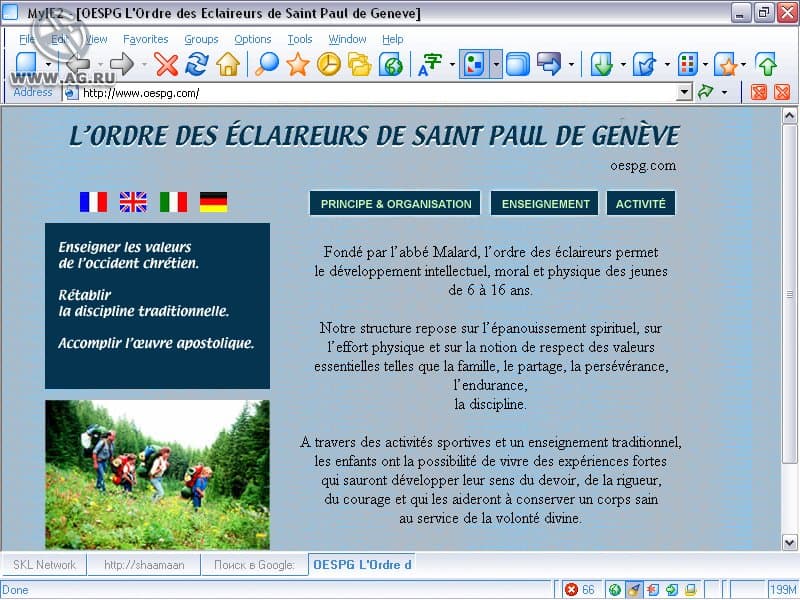Open the Forward button history dropdown arrow
The image size is (800, 600).
click(144, 65)
